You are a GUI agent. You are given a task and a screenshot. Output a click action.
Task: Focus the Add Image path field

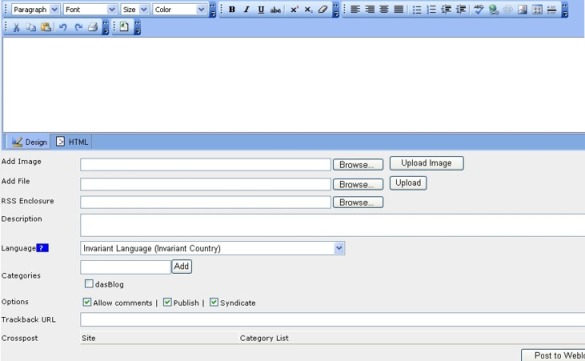[206, 165]
